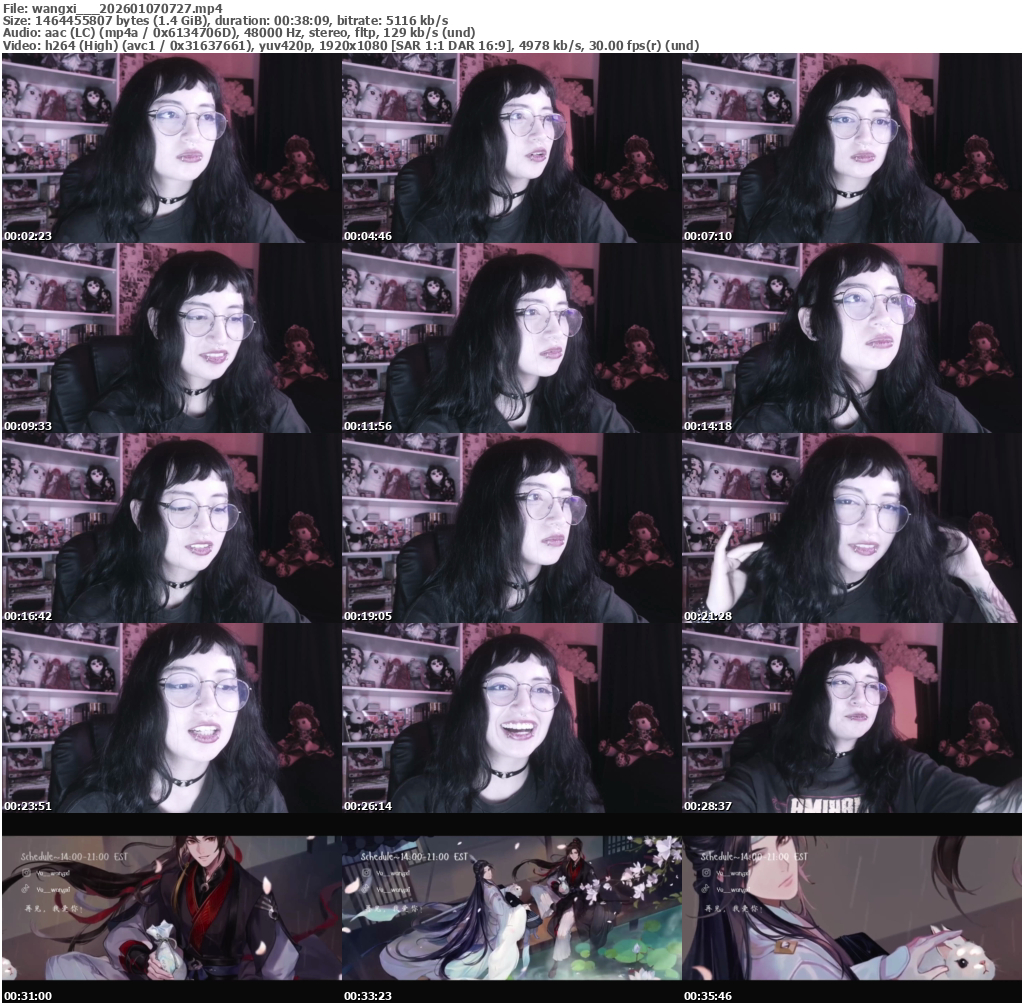Open the thumbnail marked 00:16:42

pos(171,528)
